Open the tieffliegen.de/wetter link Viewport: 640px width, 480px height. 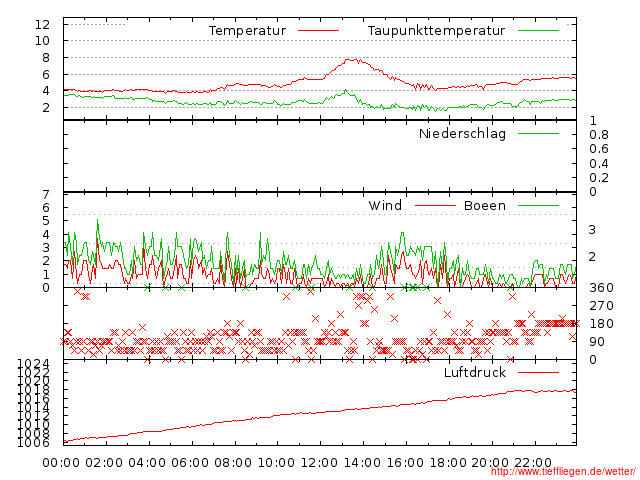tap(563, 471)
